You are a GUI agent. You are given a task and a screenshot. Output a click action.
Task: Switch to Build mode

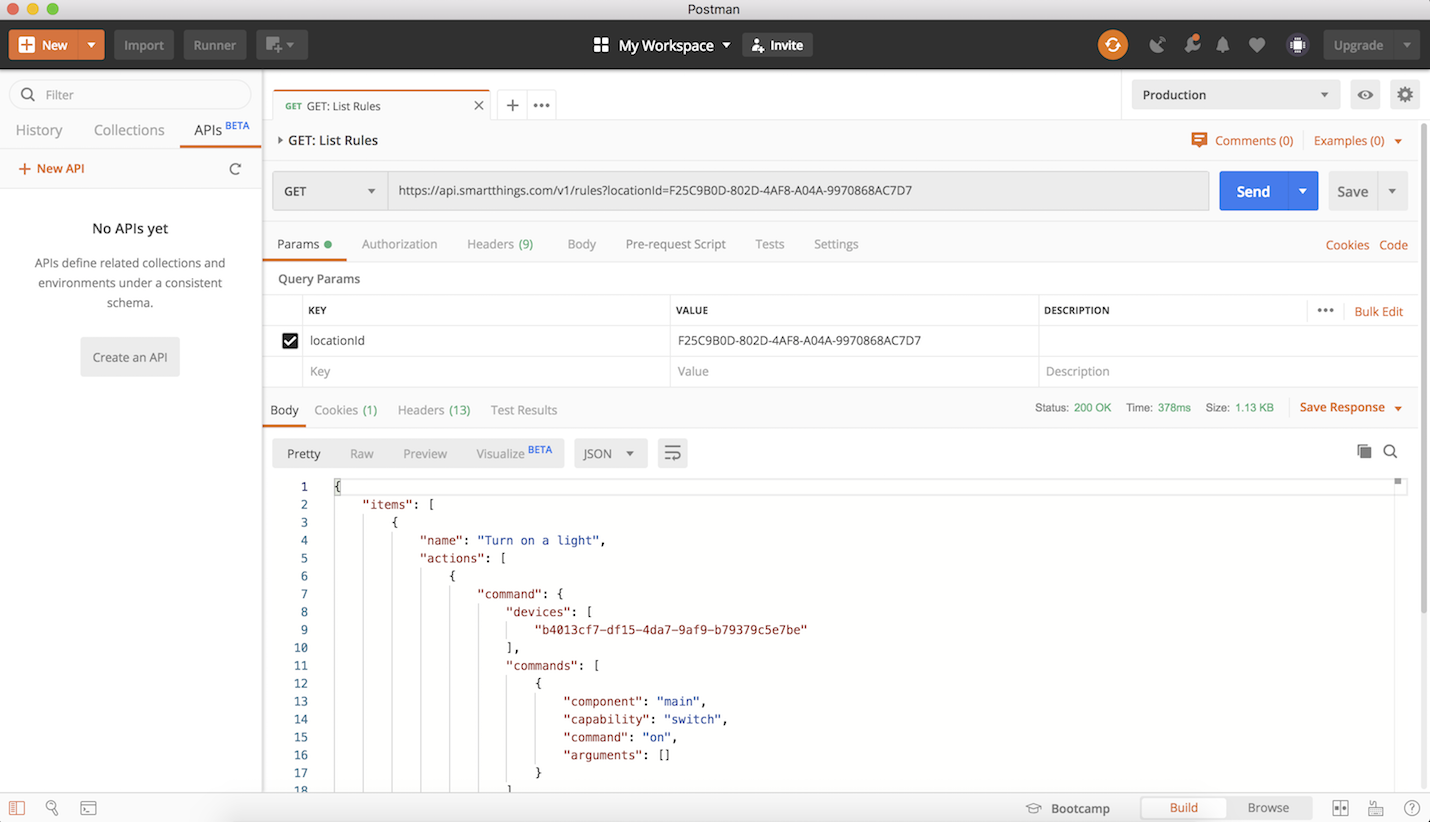point(1183,808)
